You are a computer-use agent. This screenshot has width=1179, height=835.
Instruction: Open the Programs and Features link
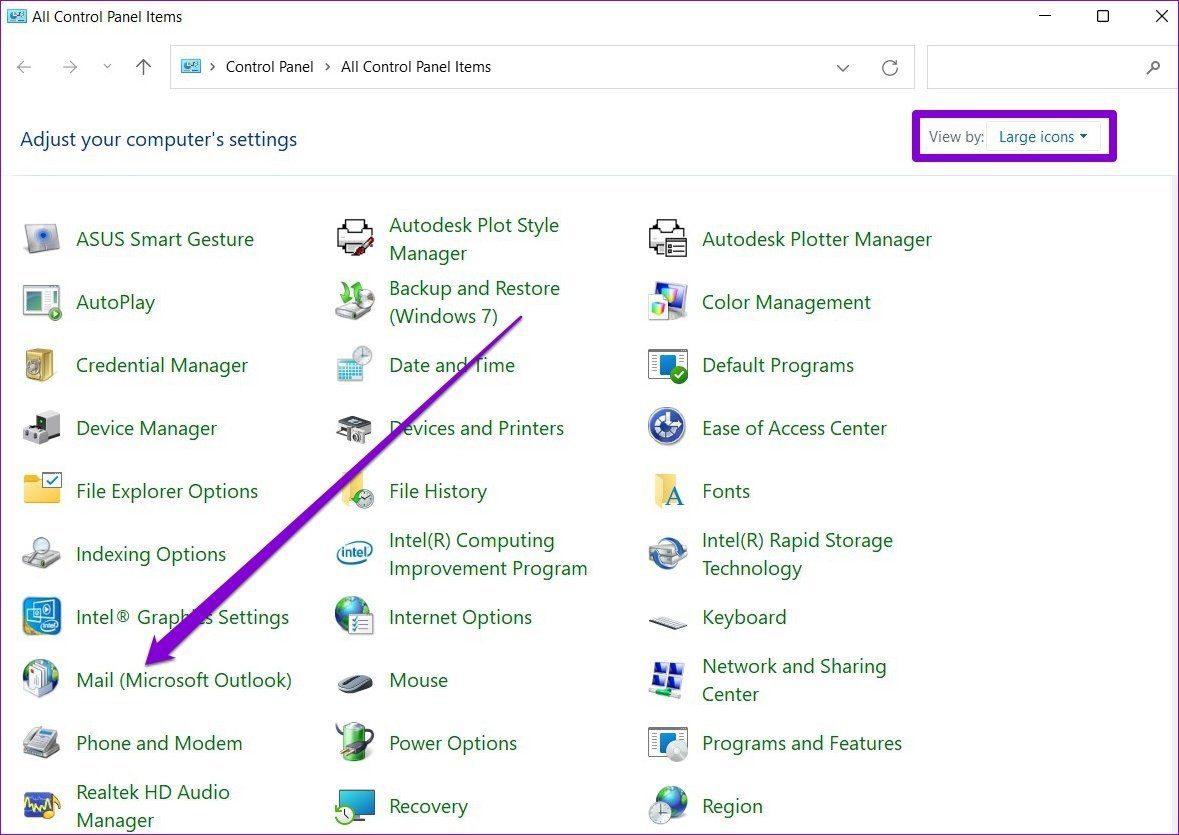click(802, 743)
